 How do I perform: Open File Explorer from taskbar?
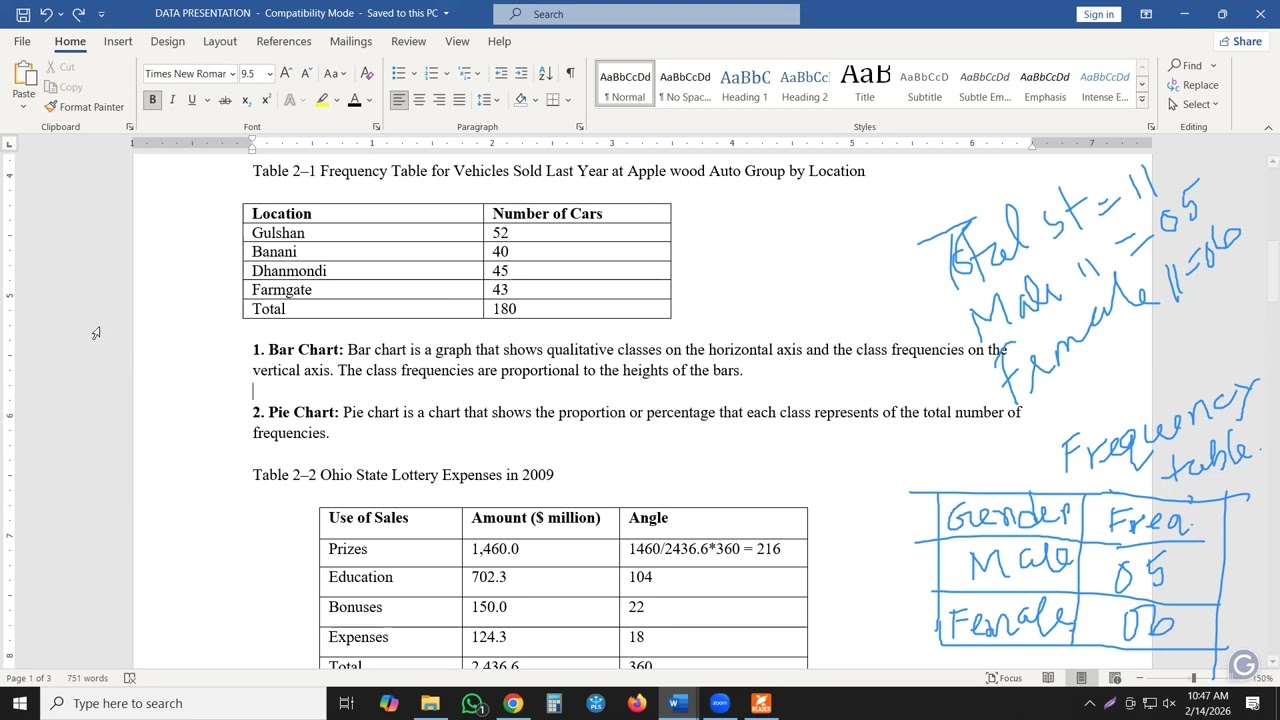[430, 703]
